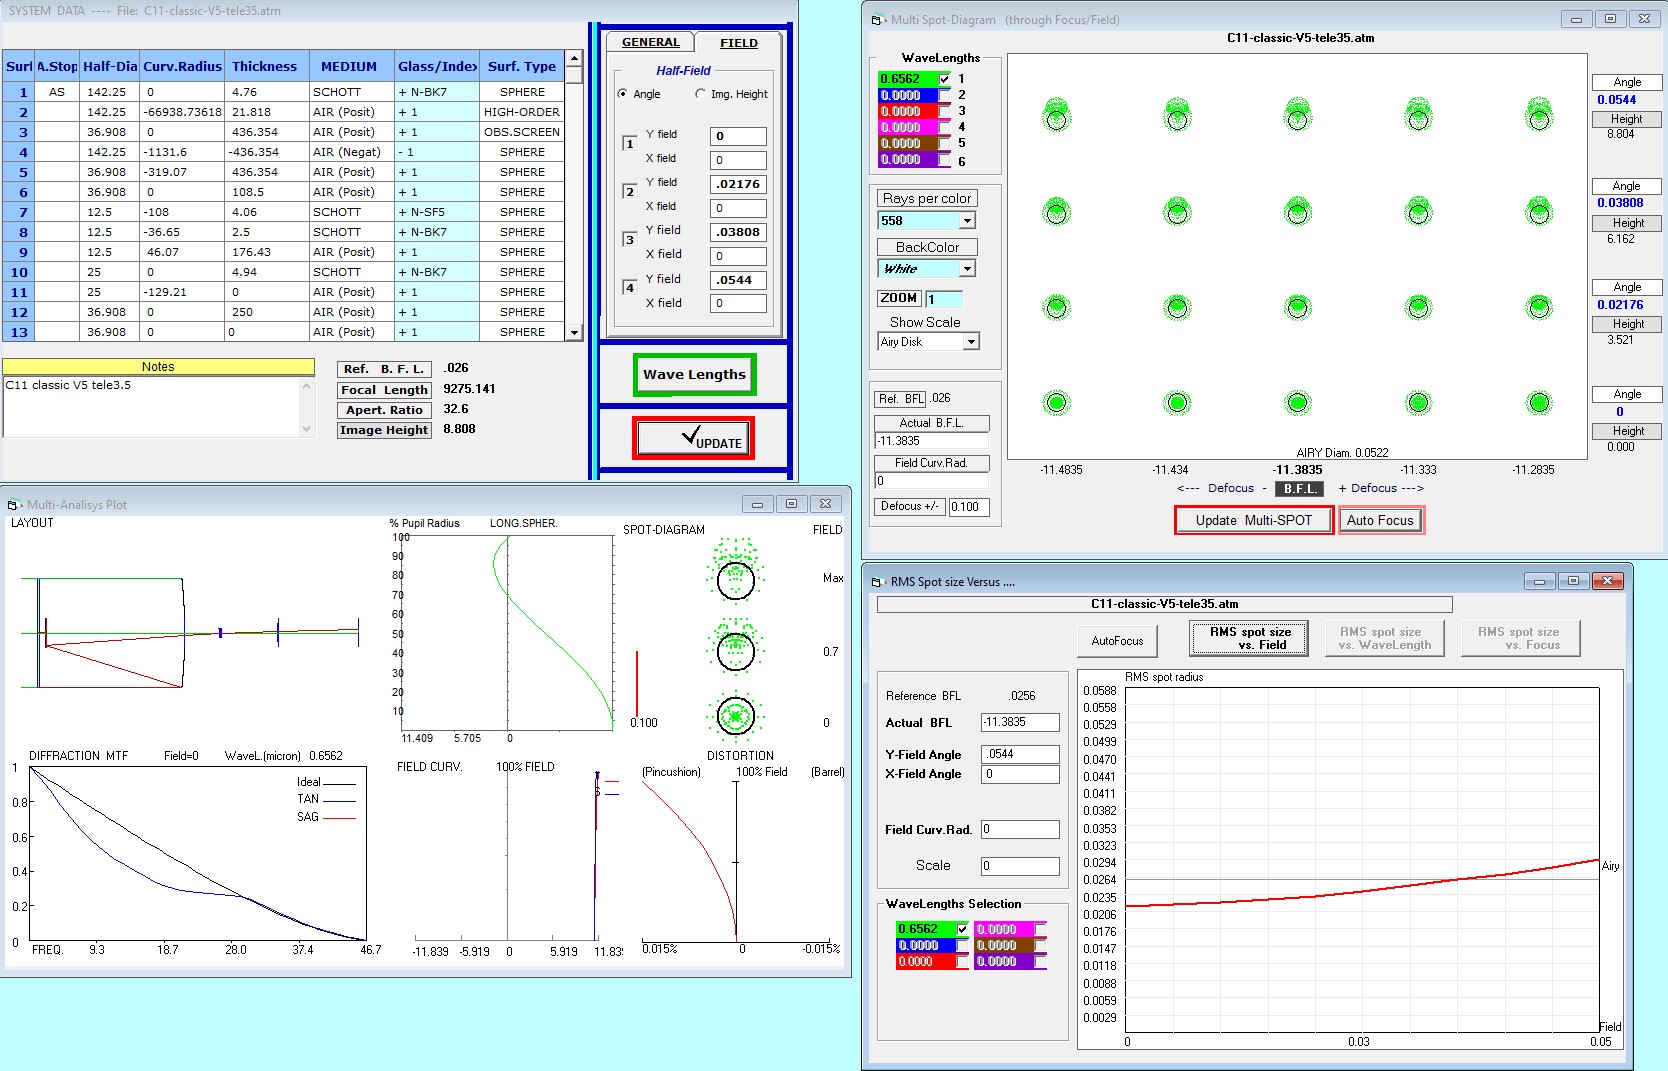Click the B.F.L. defocus center button
The image size is (1668, 1071).
pos(1299,489)
